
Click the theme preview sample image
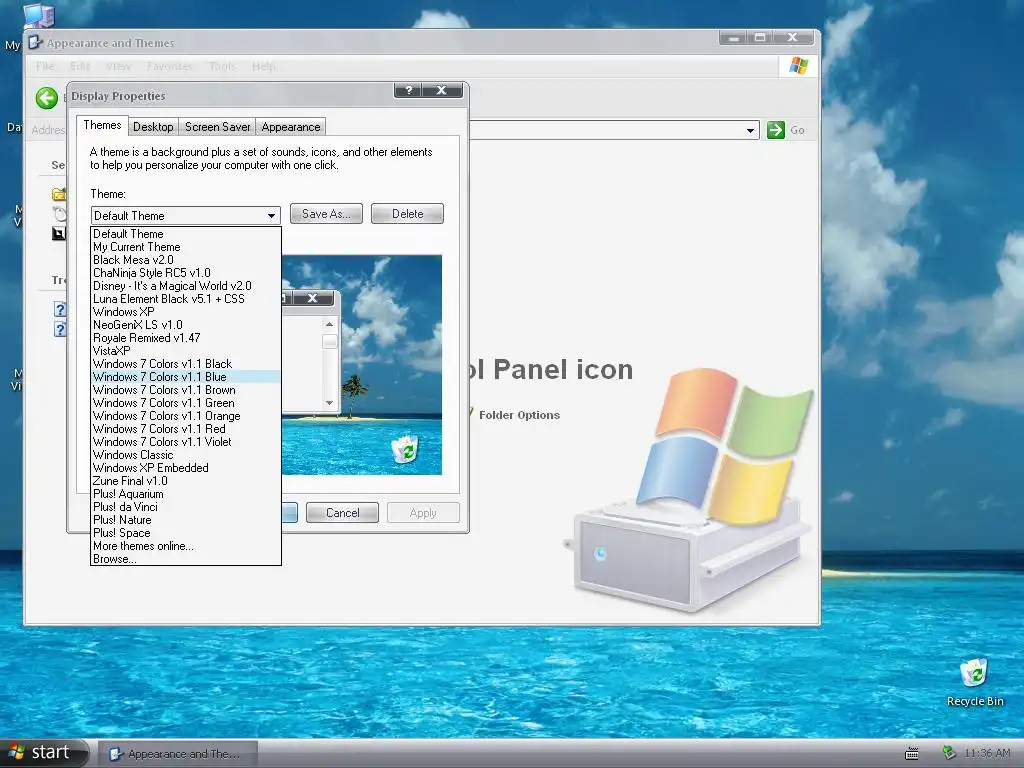pyautogui.click(x=362, y=365)
